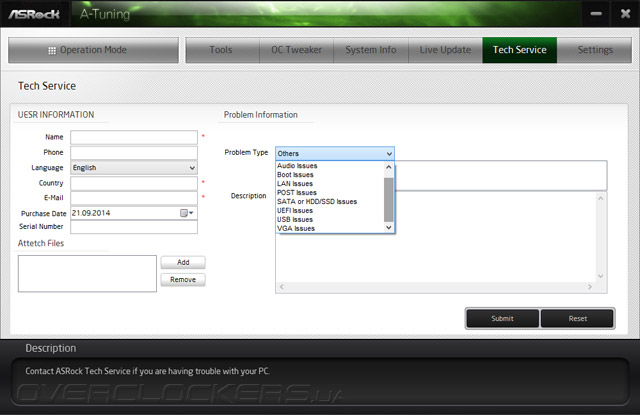Image resolution: width=640 pixels, height=415 pixels.
Task: Choose POST Issues from the list
Action: click(330, 193)
